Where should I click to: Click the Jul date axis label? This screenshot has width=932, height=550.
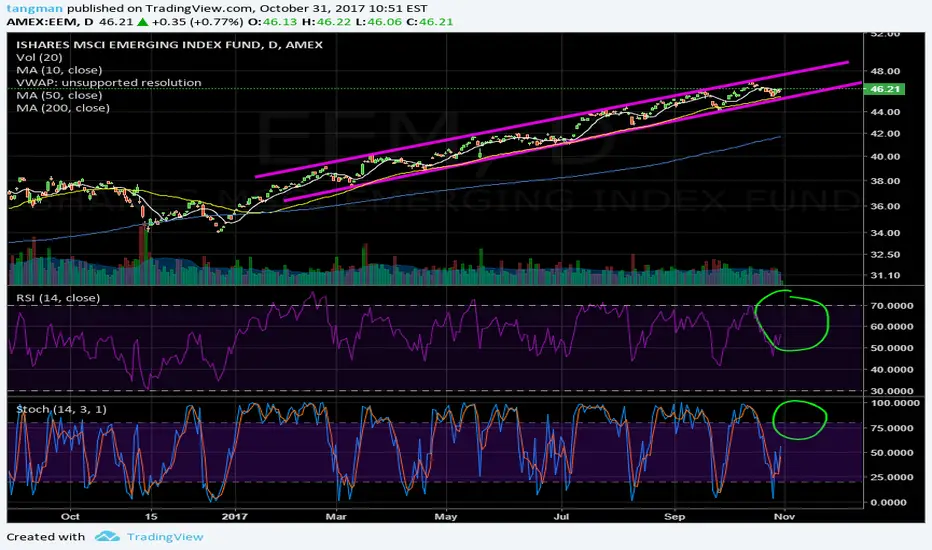click(x=561, y=516)
